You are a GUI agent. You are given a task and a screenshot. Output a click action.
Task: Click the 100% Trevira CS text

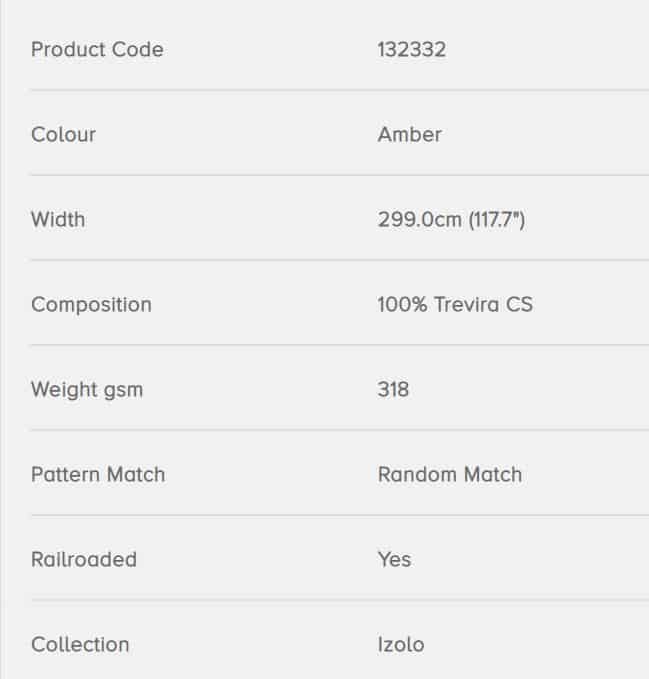[455, 304]
